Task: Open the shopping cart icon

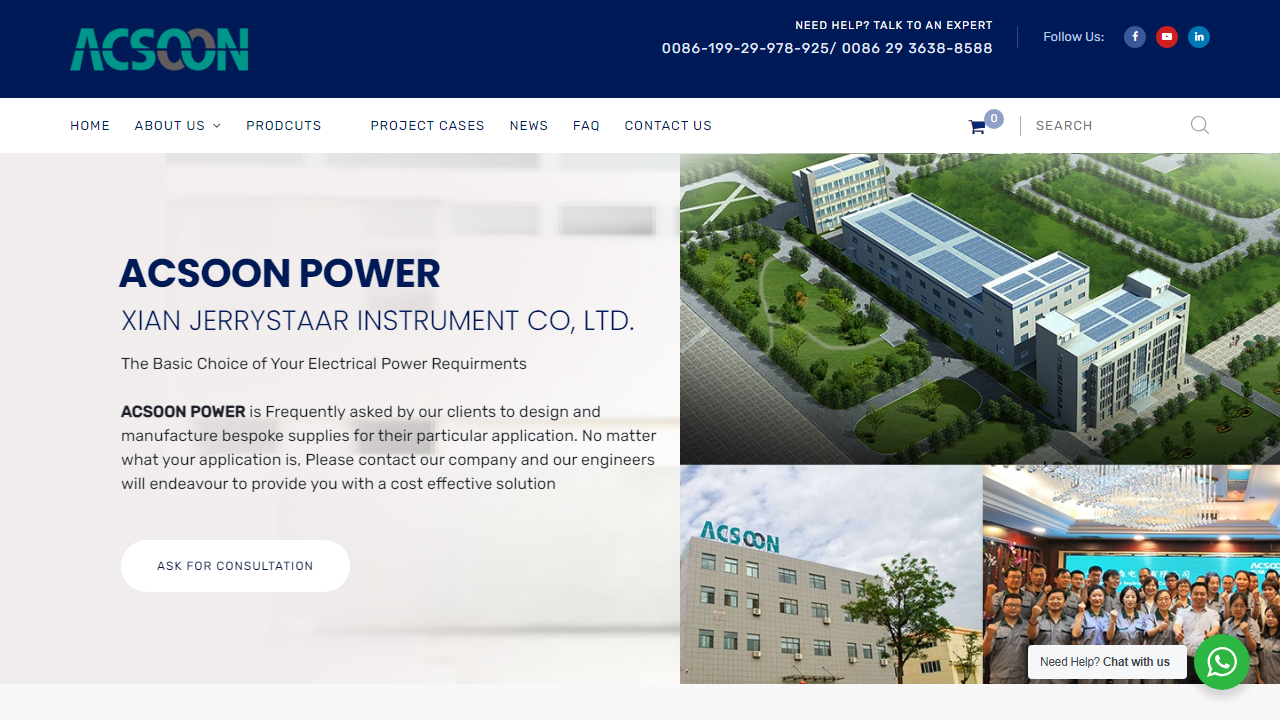Action: tap(977, 127)
